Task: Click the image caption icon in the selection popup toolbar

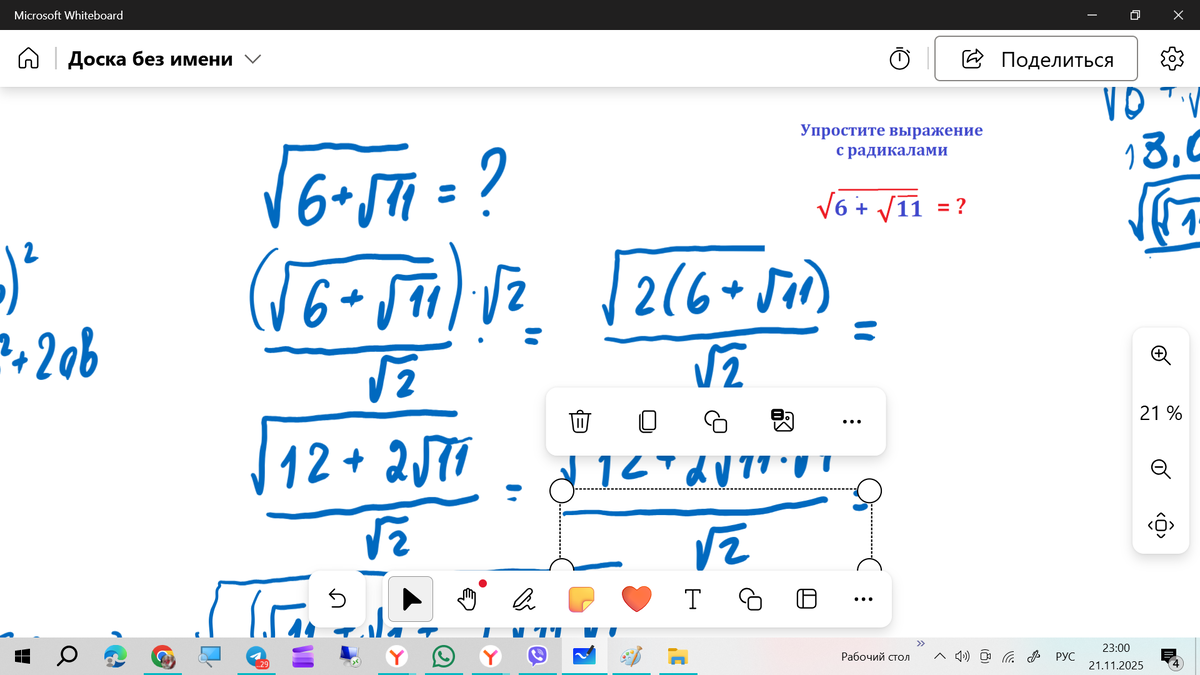Action: tap(783, 421)
